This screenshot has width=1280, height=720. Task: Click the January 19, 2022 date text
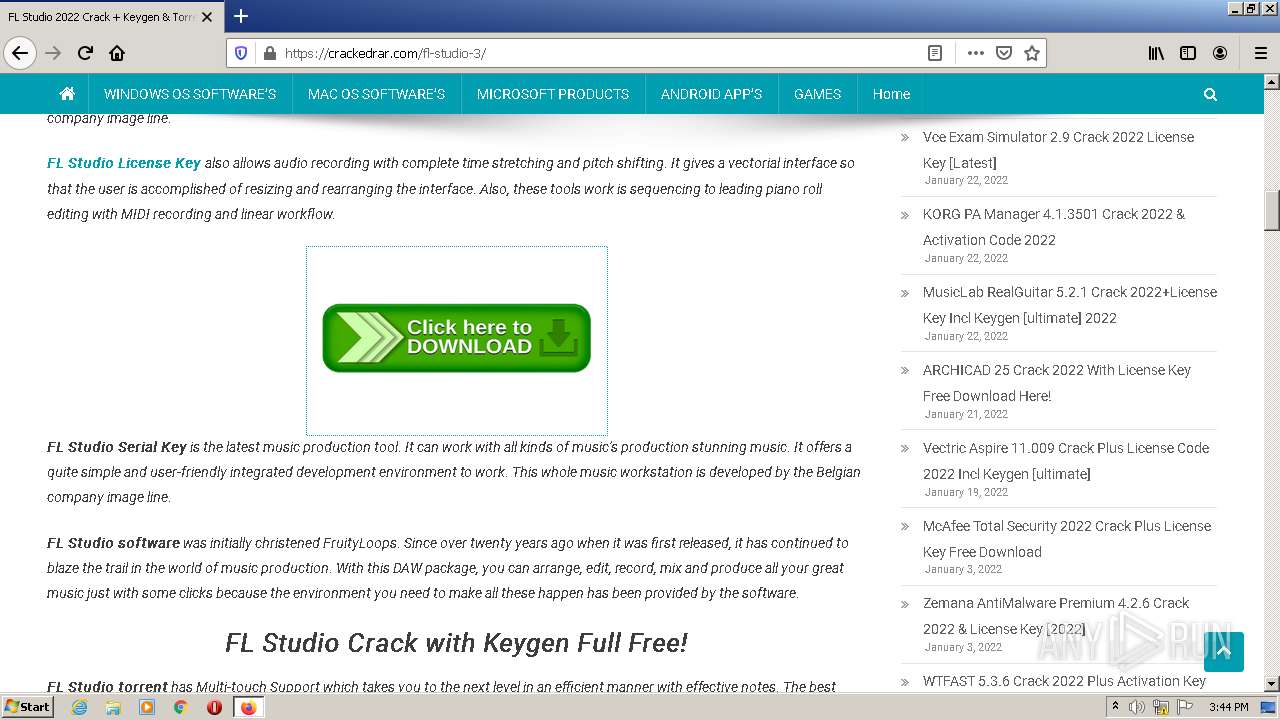[x=966, y=492]
